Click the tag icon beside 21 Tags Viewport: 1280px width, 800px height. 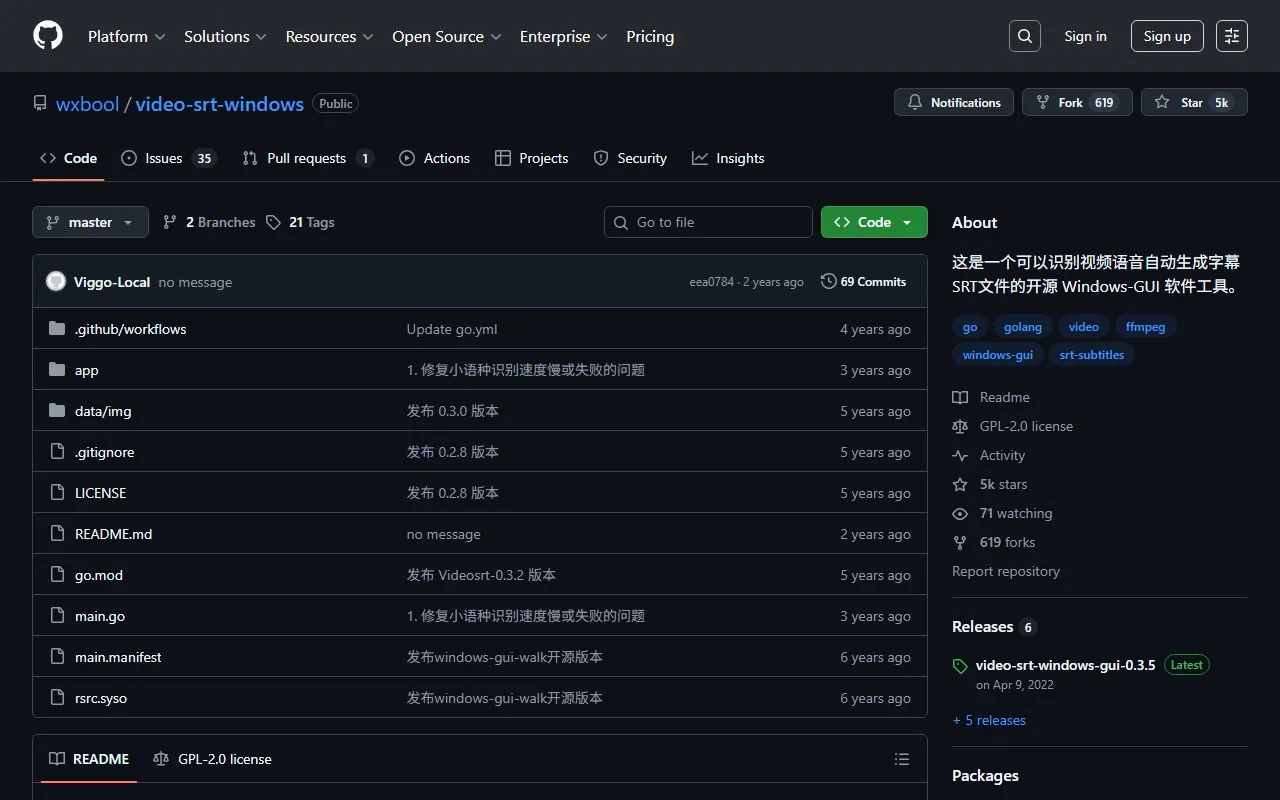coord(274,222)
